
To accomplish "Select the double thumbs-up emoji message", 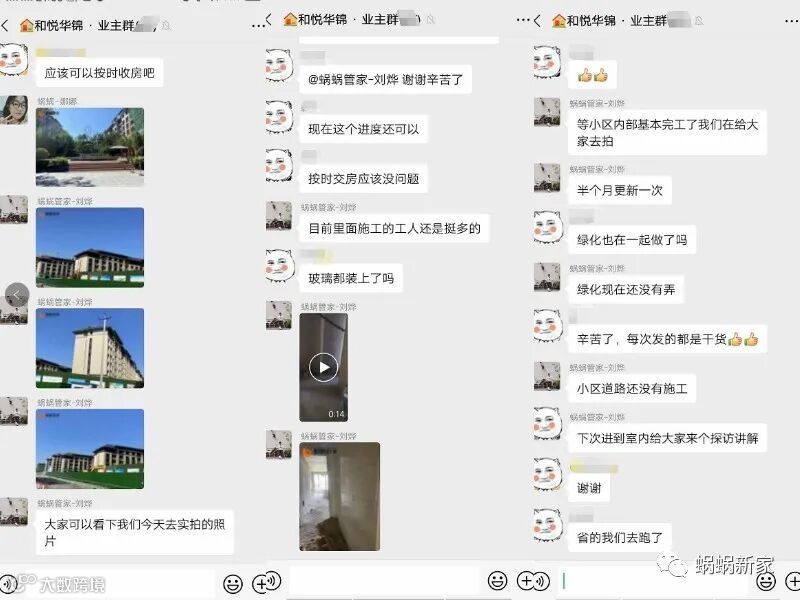I will pyautogui.click(x=592, y=76).
